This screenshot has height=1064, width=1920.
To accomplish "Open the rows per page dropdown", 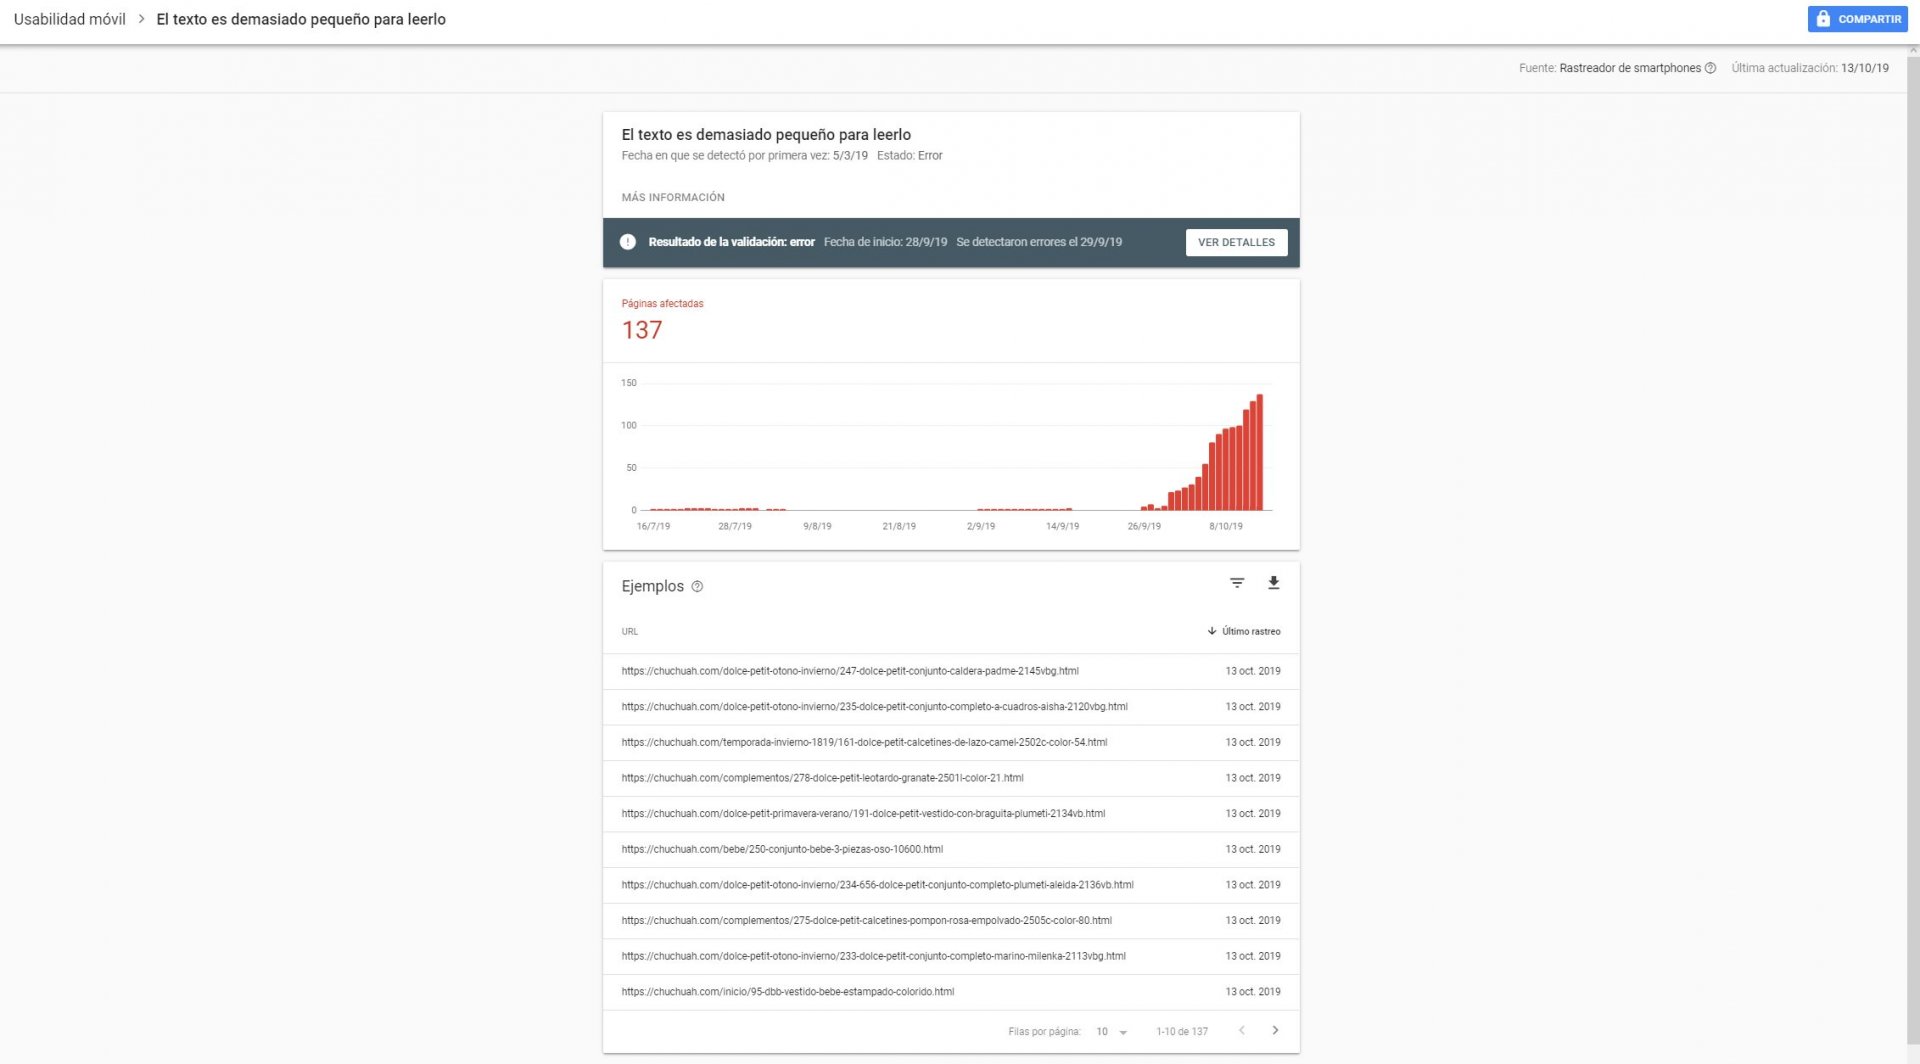I will point(1112,1032).
